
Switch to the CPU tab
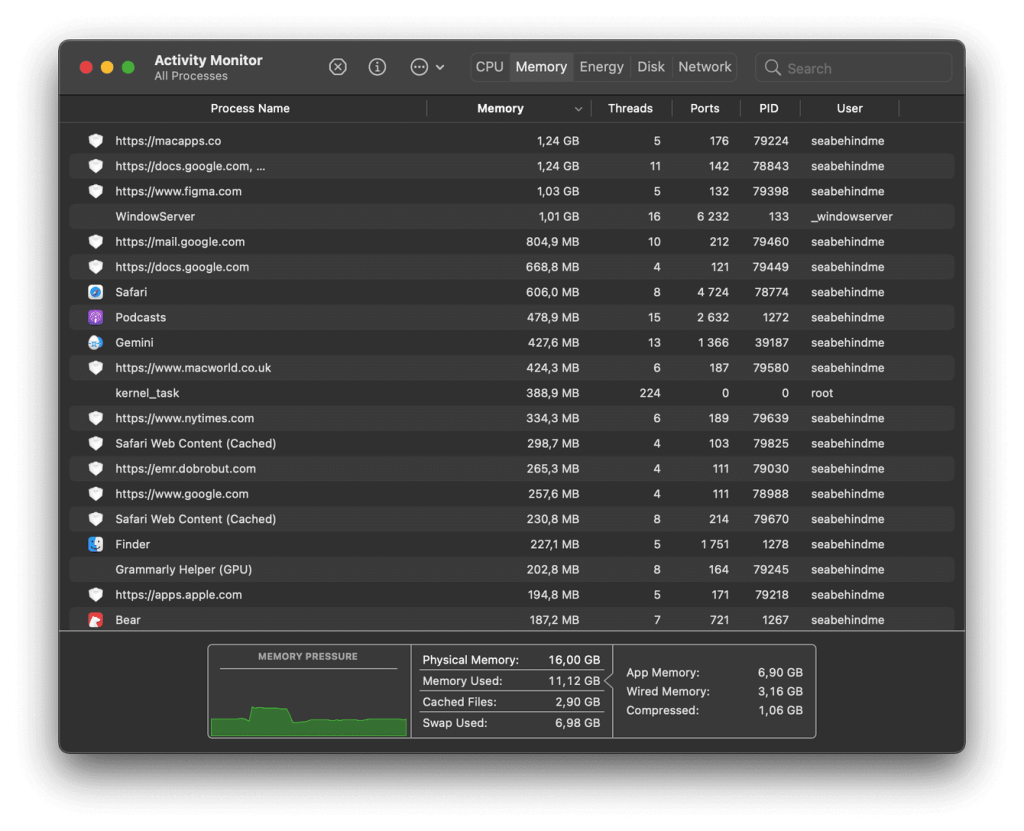(x=490, y=67)
